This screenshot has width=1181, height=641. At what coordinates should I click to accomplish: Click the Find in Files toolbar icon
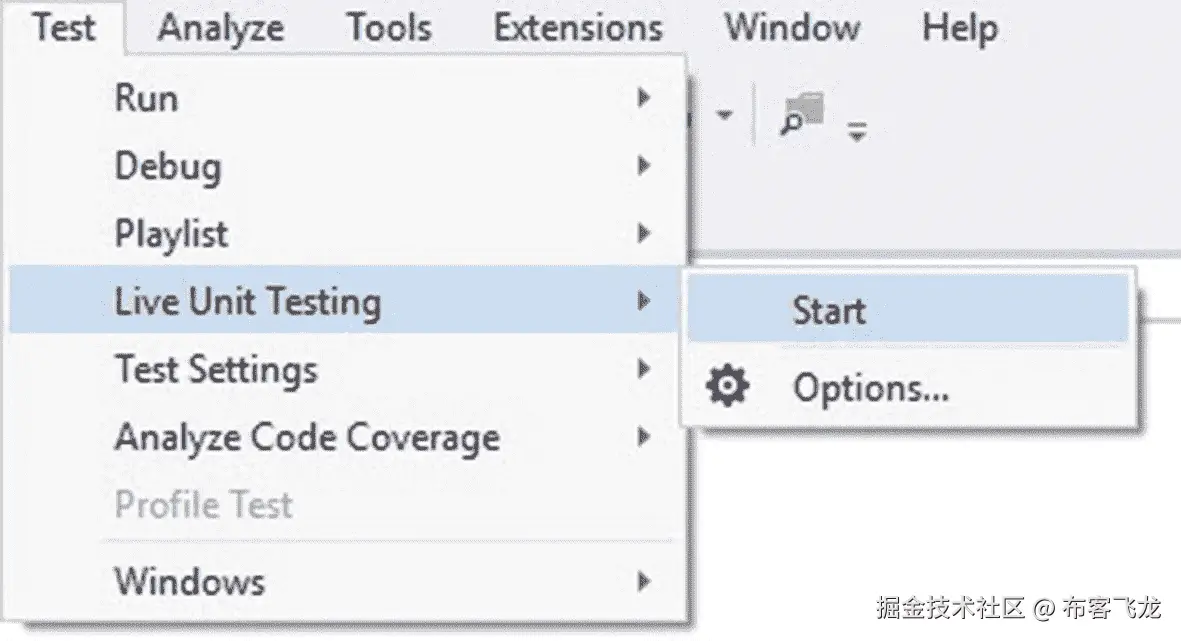click(x=801, y=115)
